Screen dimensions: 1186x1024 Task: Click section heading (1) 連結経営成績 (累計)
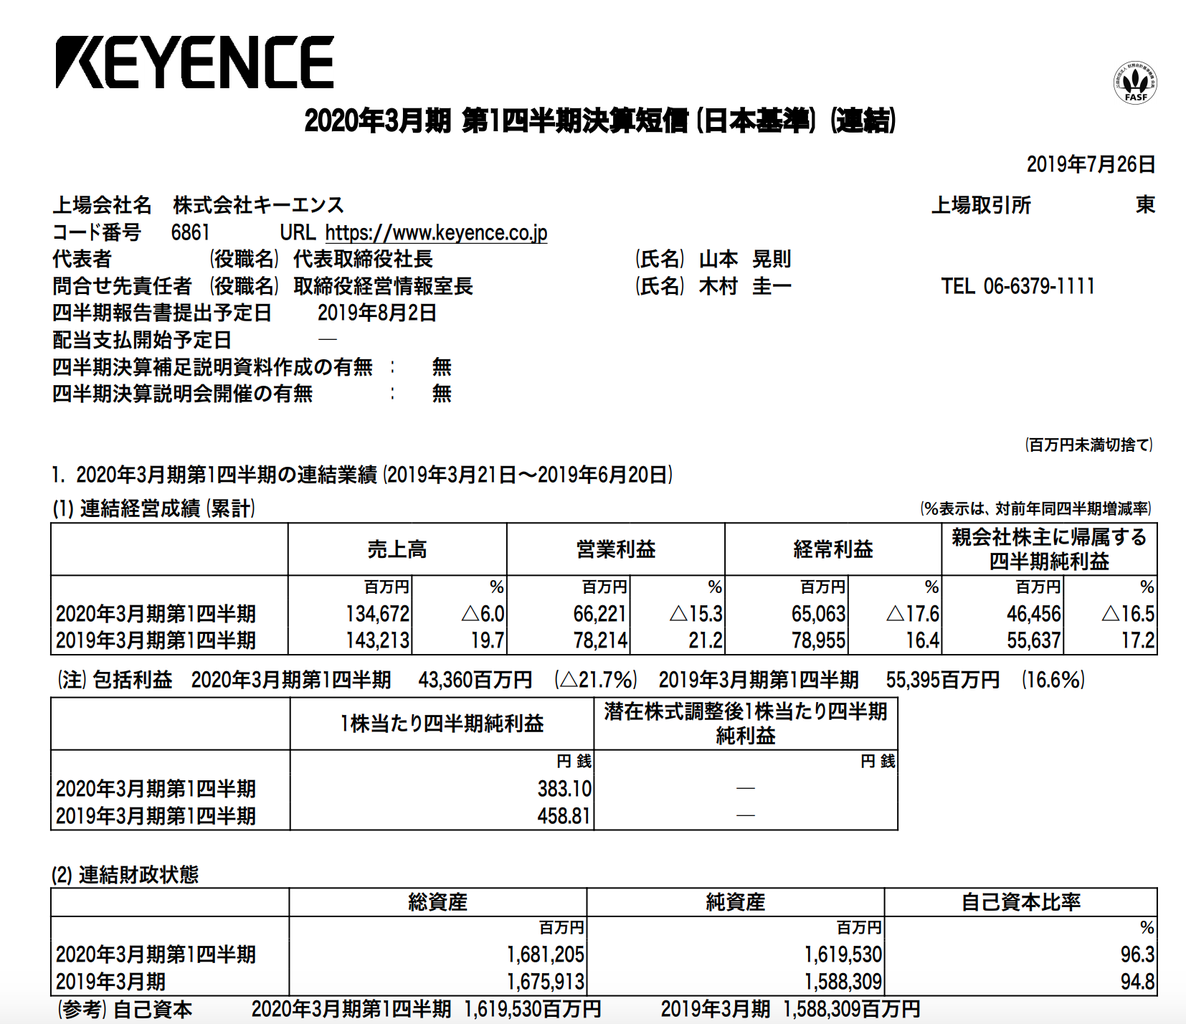(x=154, y=508)
